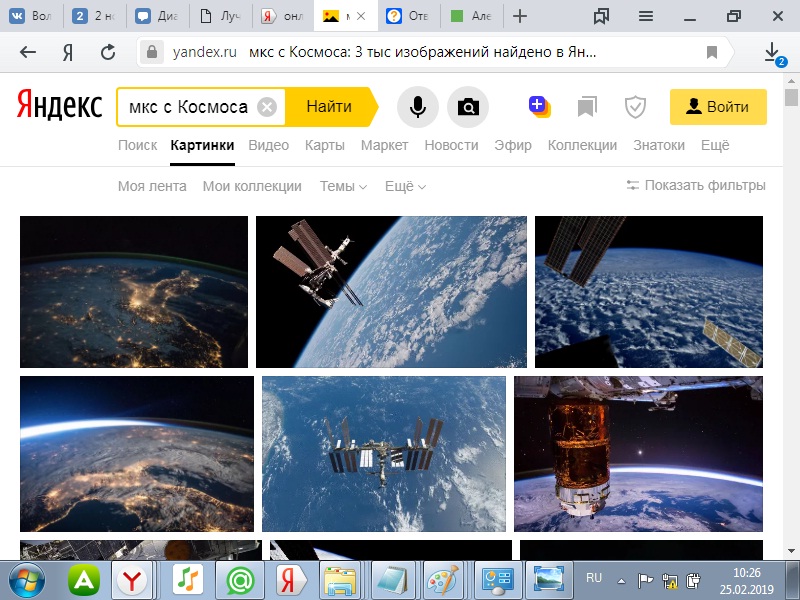This screenshot has height=600, width=800.
Task: Search by image using the camera icon
Action: point(468,107)
